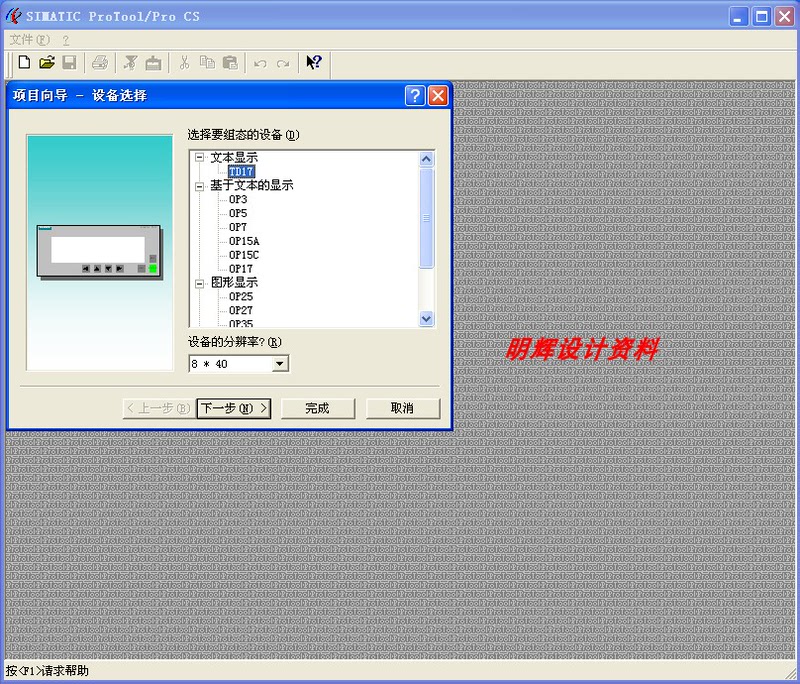Click the Print toolbar icon
This screenshot has height=684, width=800.
click(99, 63)
